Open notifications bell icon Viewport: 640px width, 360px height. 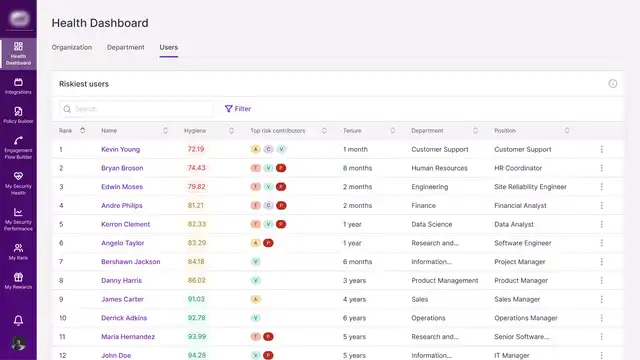(x=18, y=320)
